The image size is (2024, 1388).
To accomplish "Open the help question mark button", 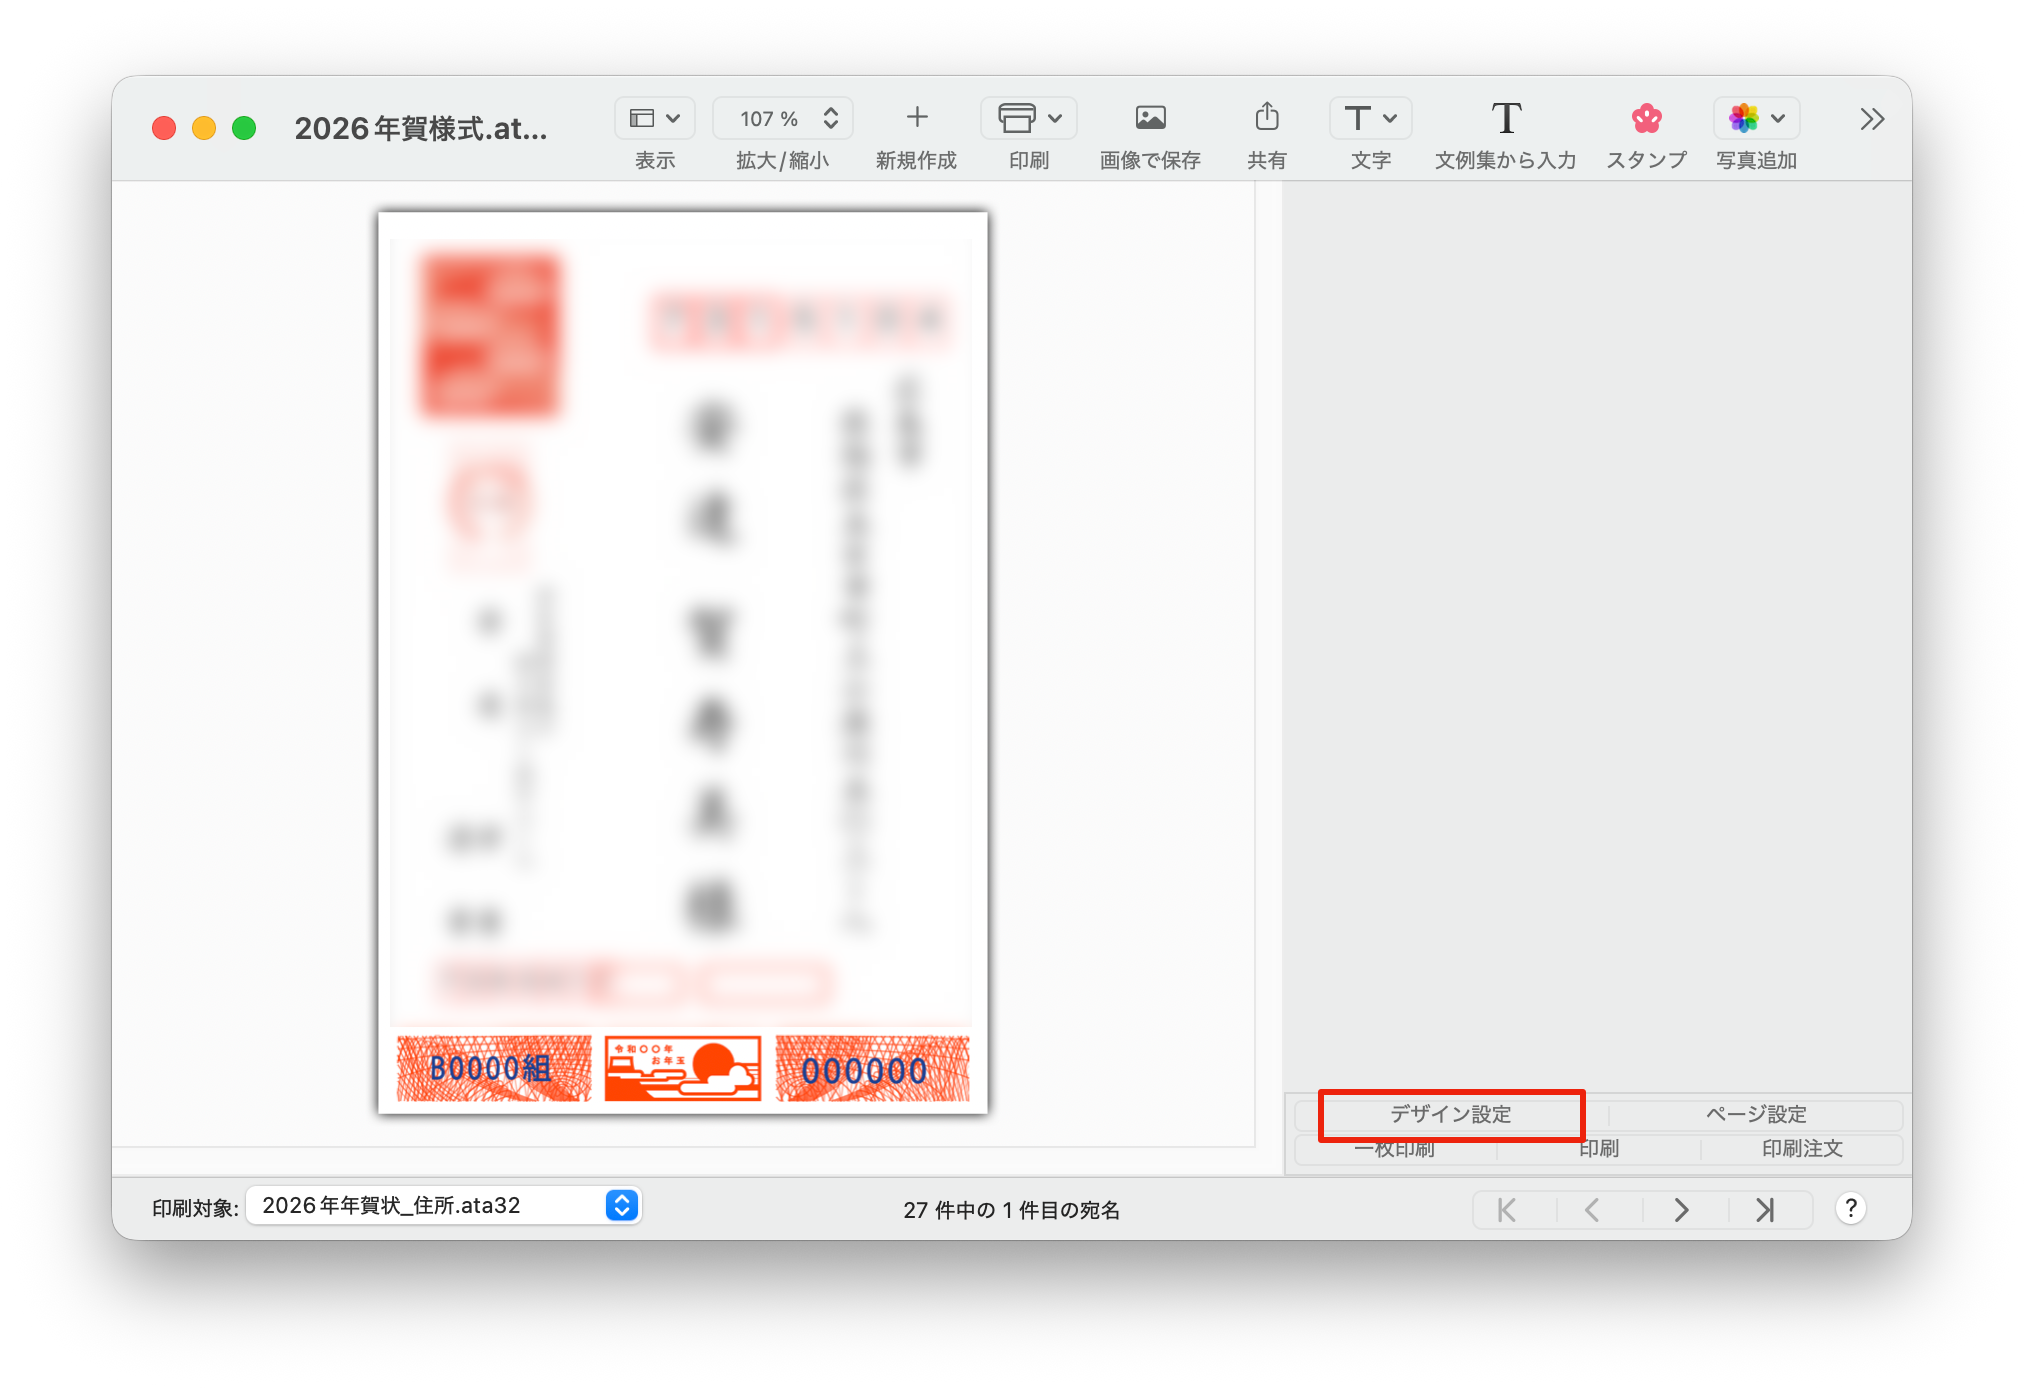I will 1850,1209.
